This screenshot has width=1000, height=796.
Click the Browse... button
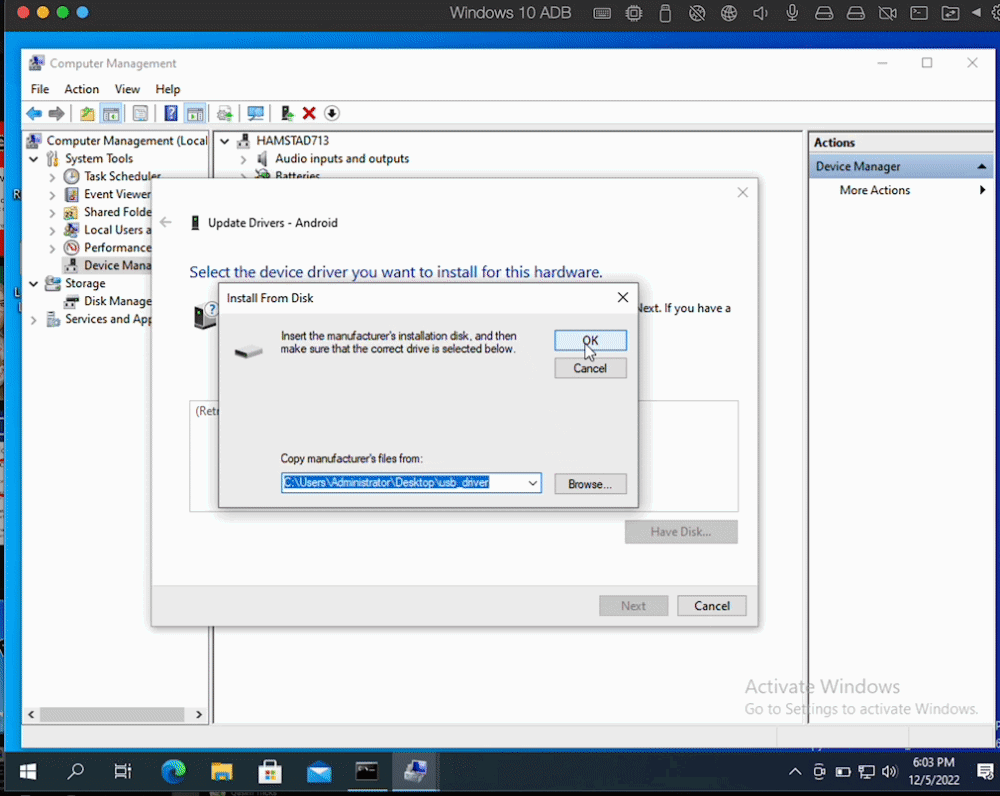coord(590,484)
